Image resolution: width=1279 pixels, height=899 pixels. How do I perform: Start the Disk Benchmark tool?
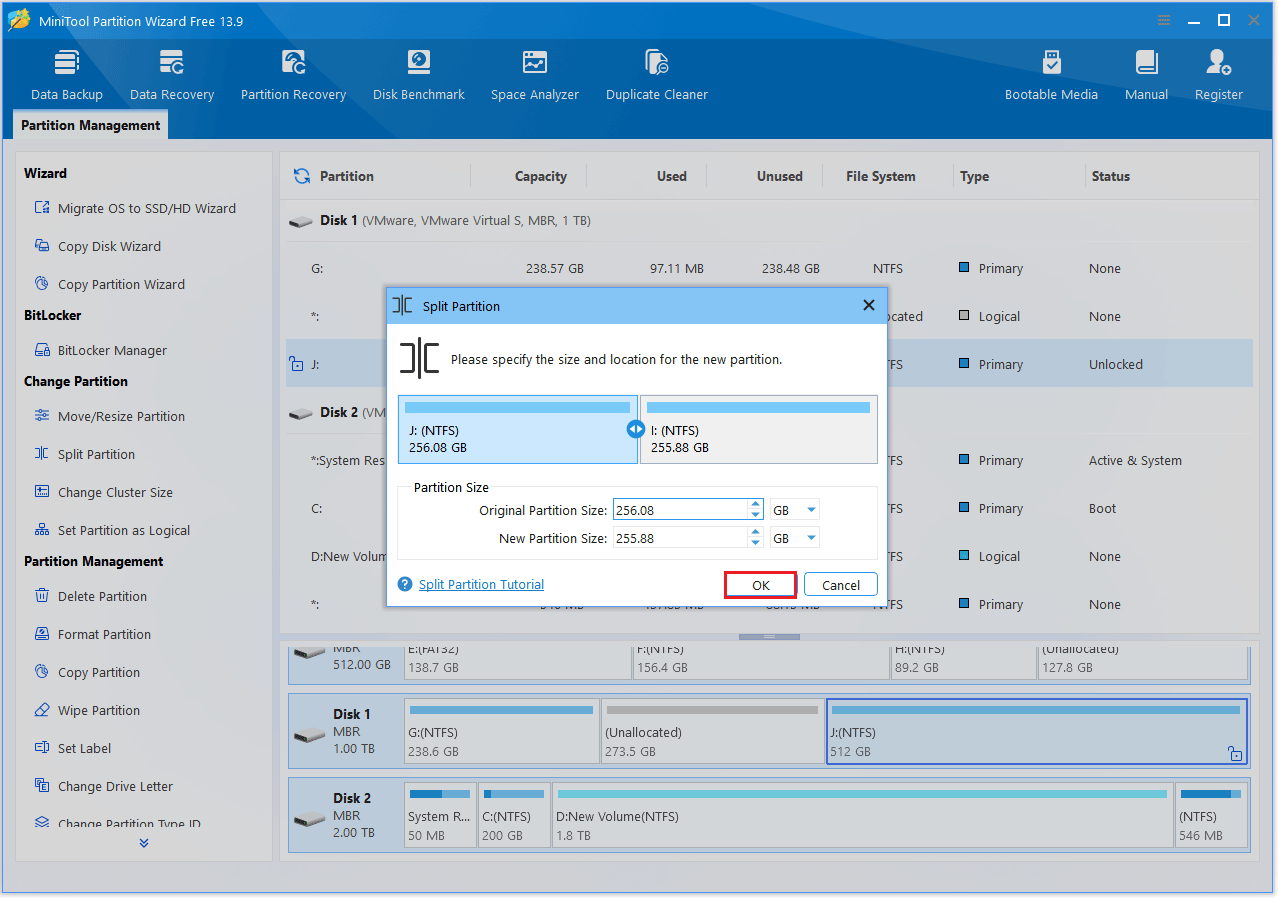coord(419,76)
